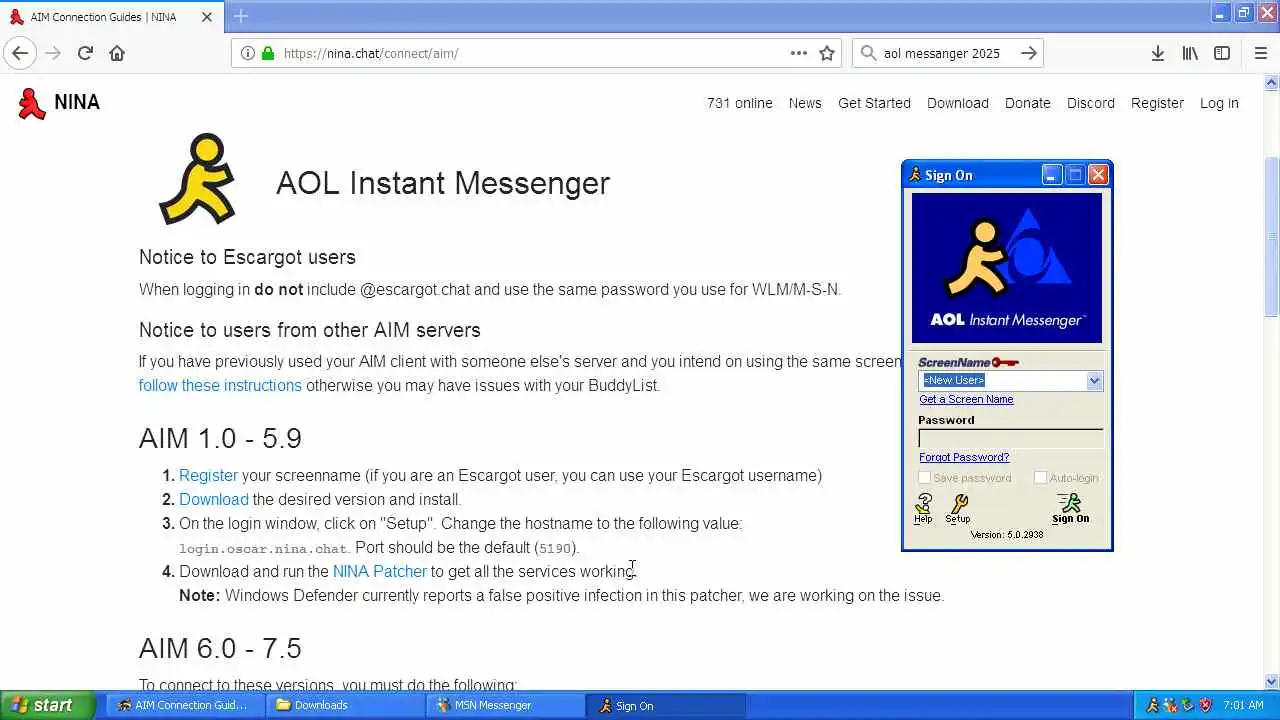Open the NINA Patcher link
Screen dimensions: 1280x720
[380, 571]
